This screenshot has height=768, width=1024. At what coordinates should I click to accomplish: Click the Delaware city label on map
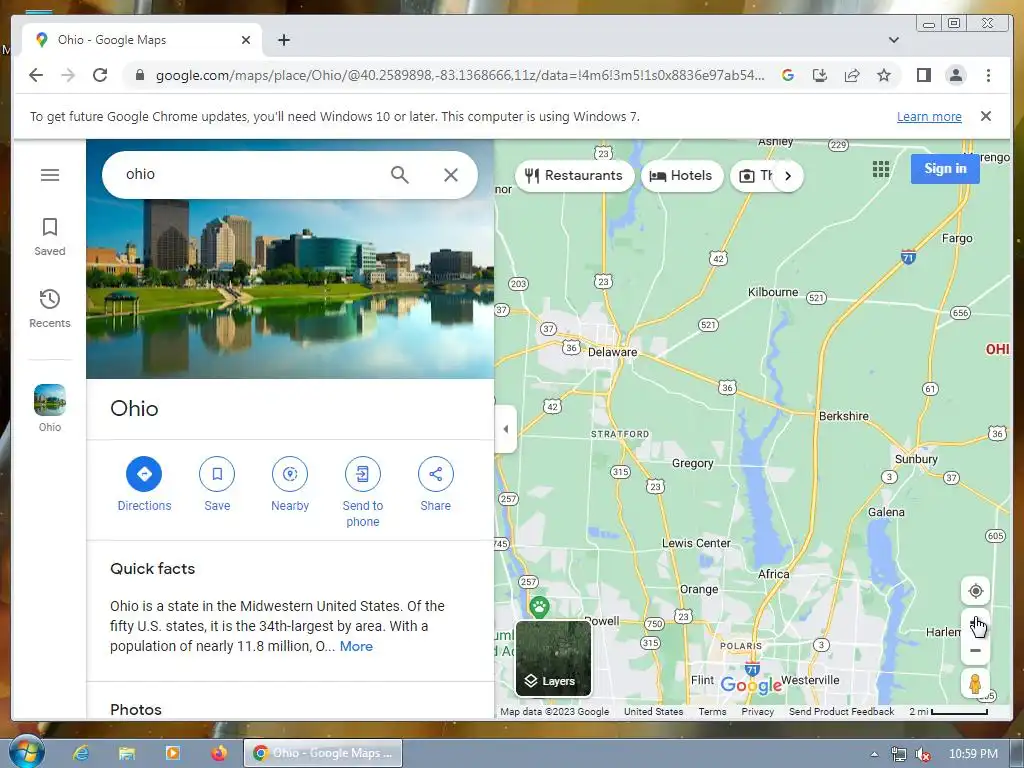612,352
